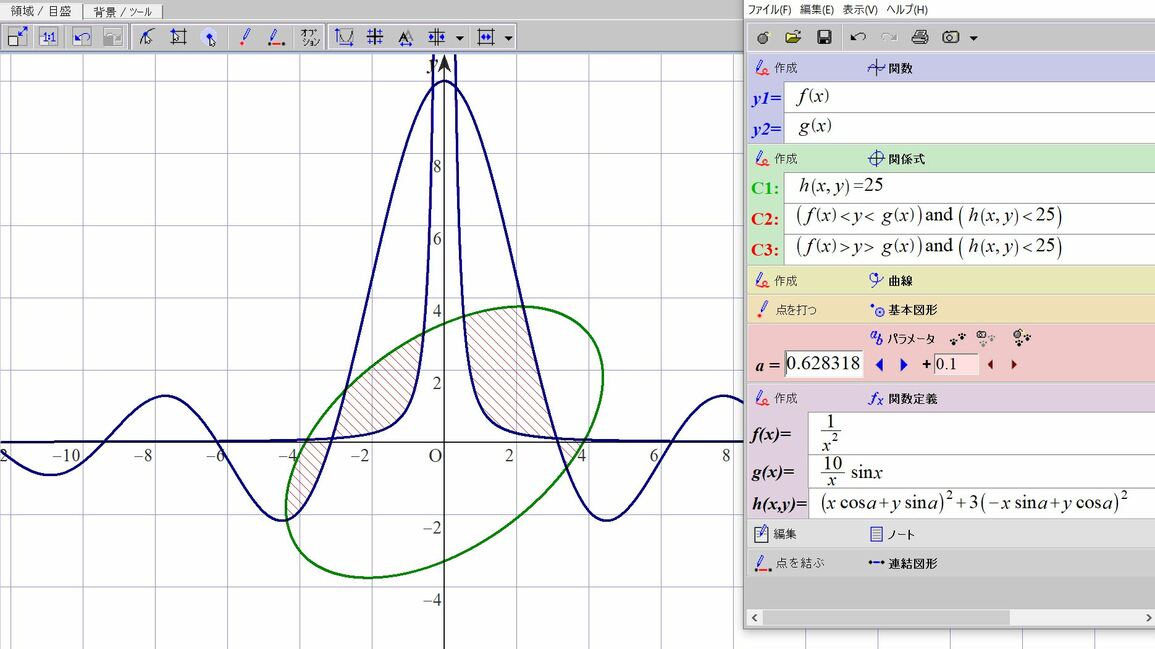
Task: Decrease parameter a with blue left arrow
Action: click(880, 365)
